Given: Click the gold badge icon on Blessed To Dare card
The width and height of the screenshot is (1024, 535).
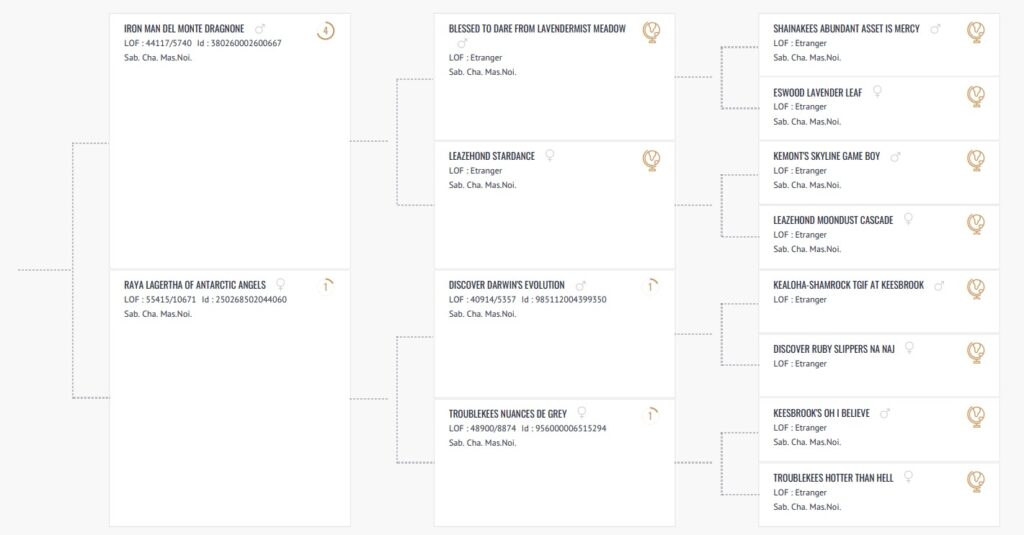Looking at the screenshot, I should (651, 31).
